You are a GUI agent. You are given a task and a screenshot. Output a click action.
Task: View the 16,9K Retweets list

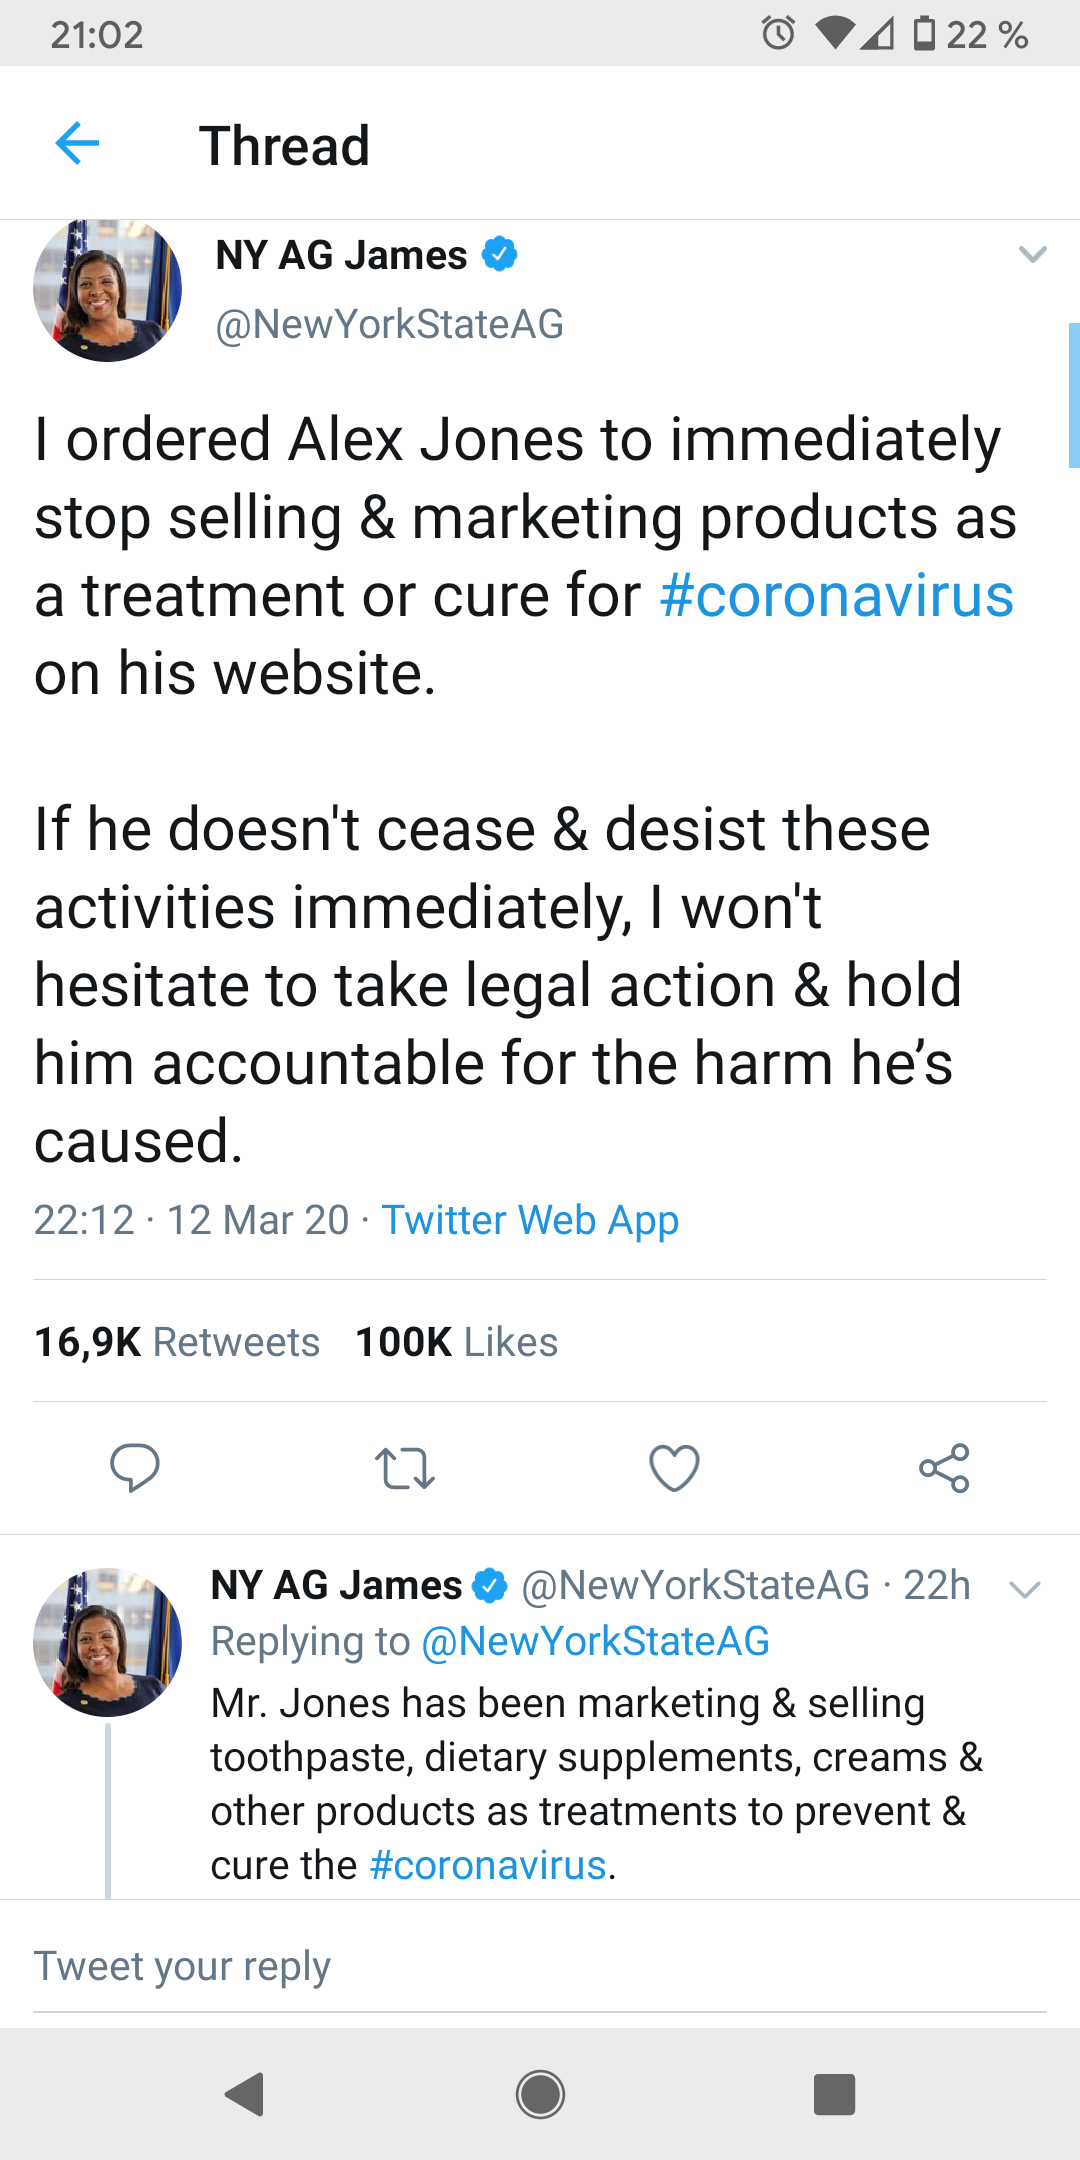177,1342
